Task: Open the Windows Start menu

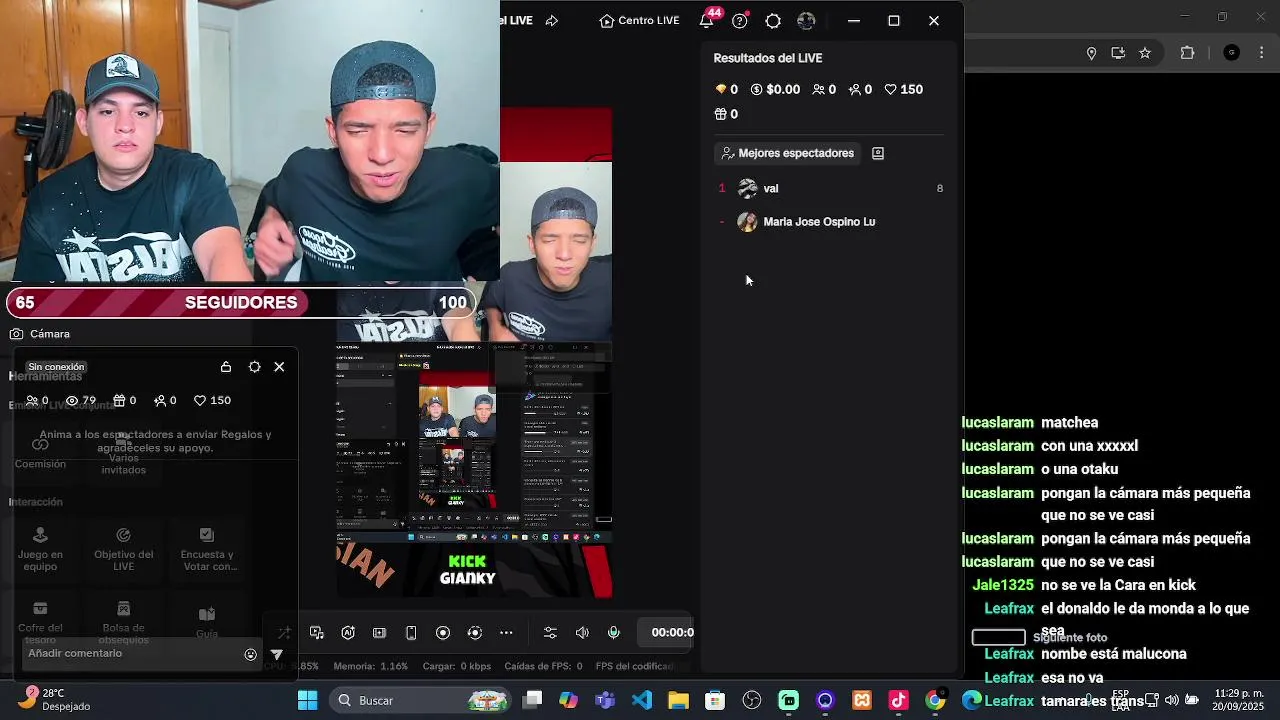Action: pyautogui.click(x=307, y=700)
